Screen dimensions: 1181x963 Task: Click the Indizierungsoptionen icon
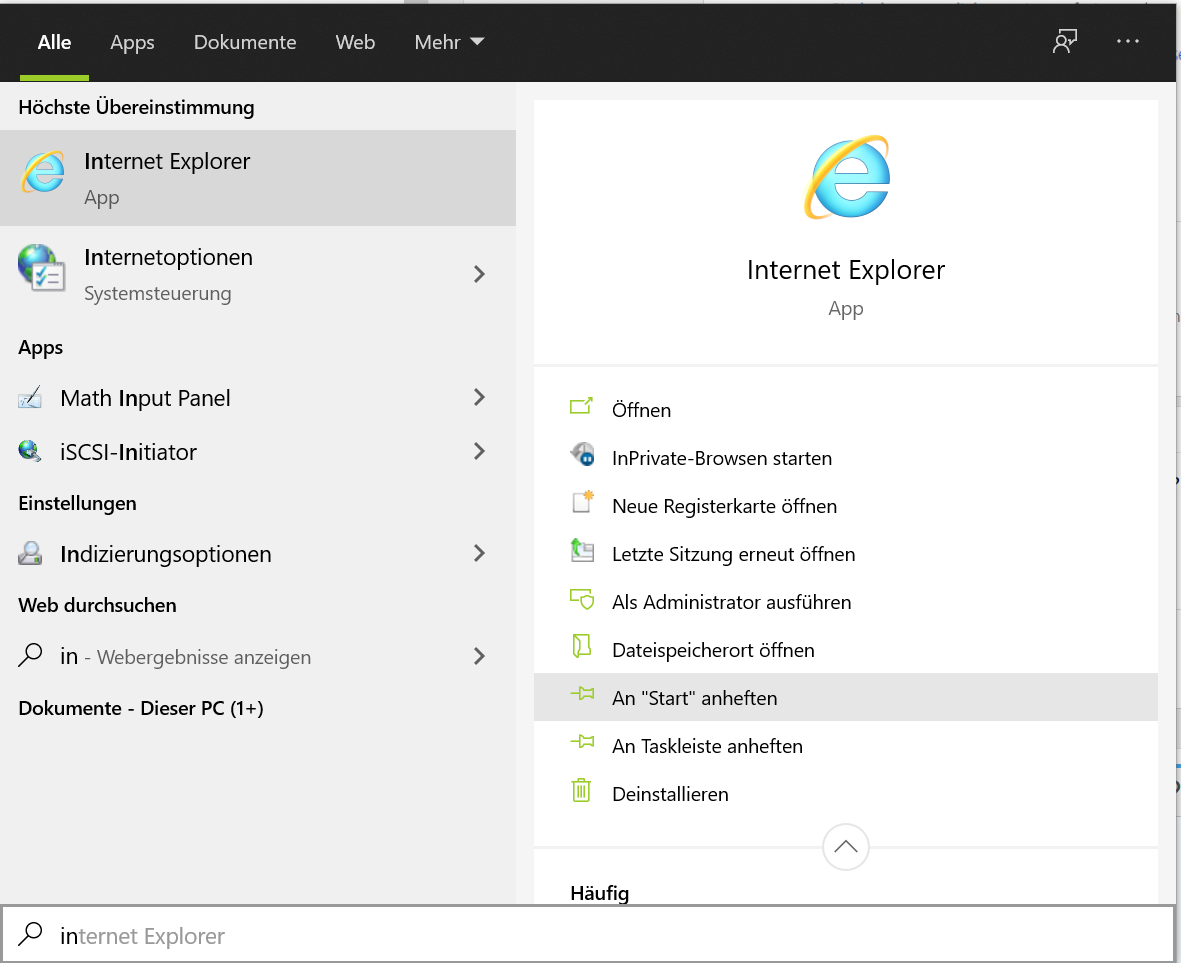[30, 553]
